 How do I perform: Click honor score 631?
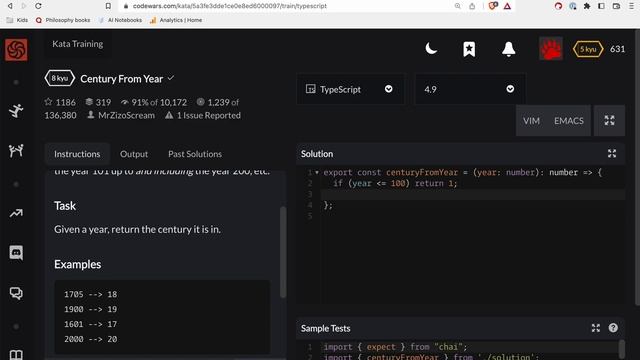617,49
